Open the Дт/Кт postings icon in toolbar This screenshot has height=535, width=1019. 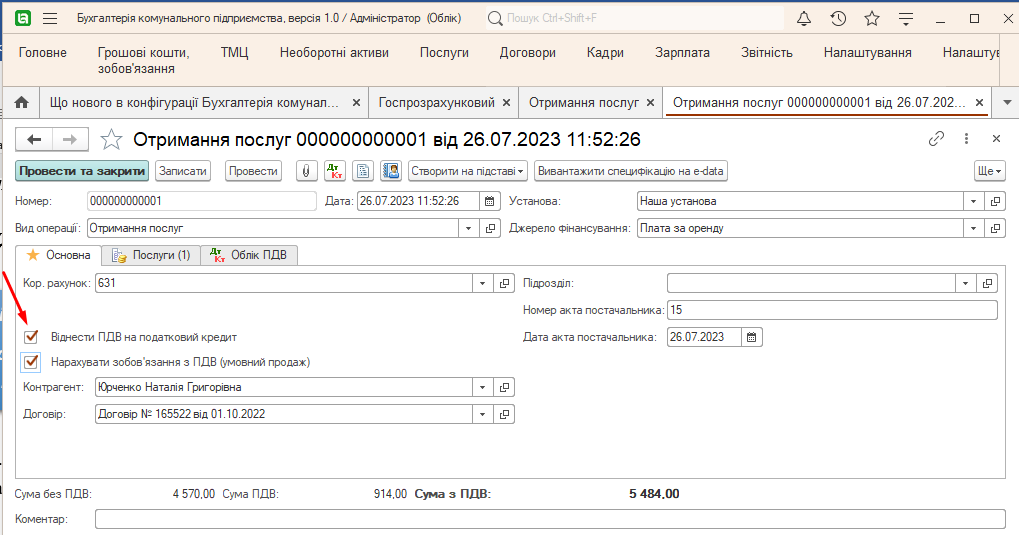point(335,171)
